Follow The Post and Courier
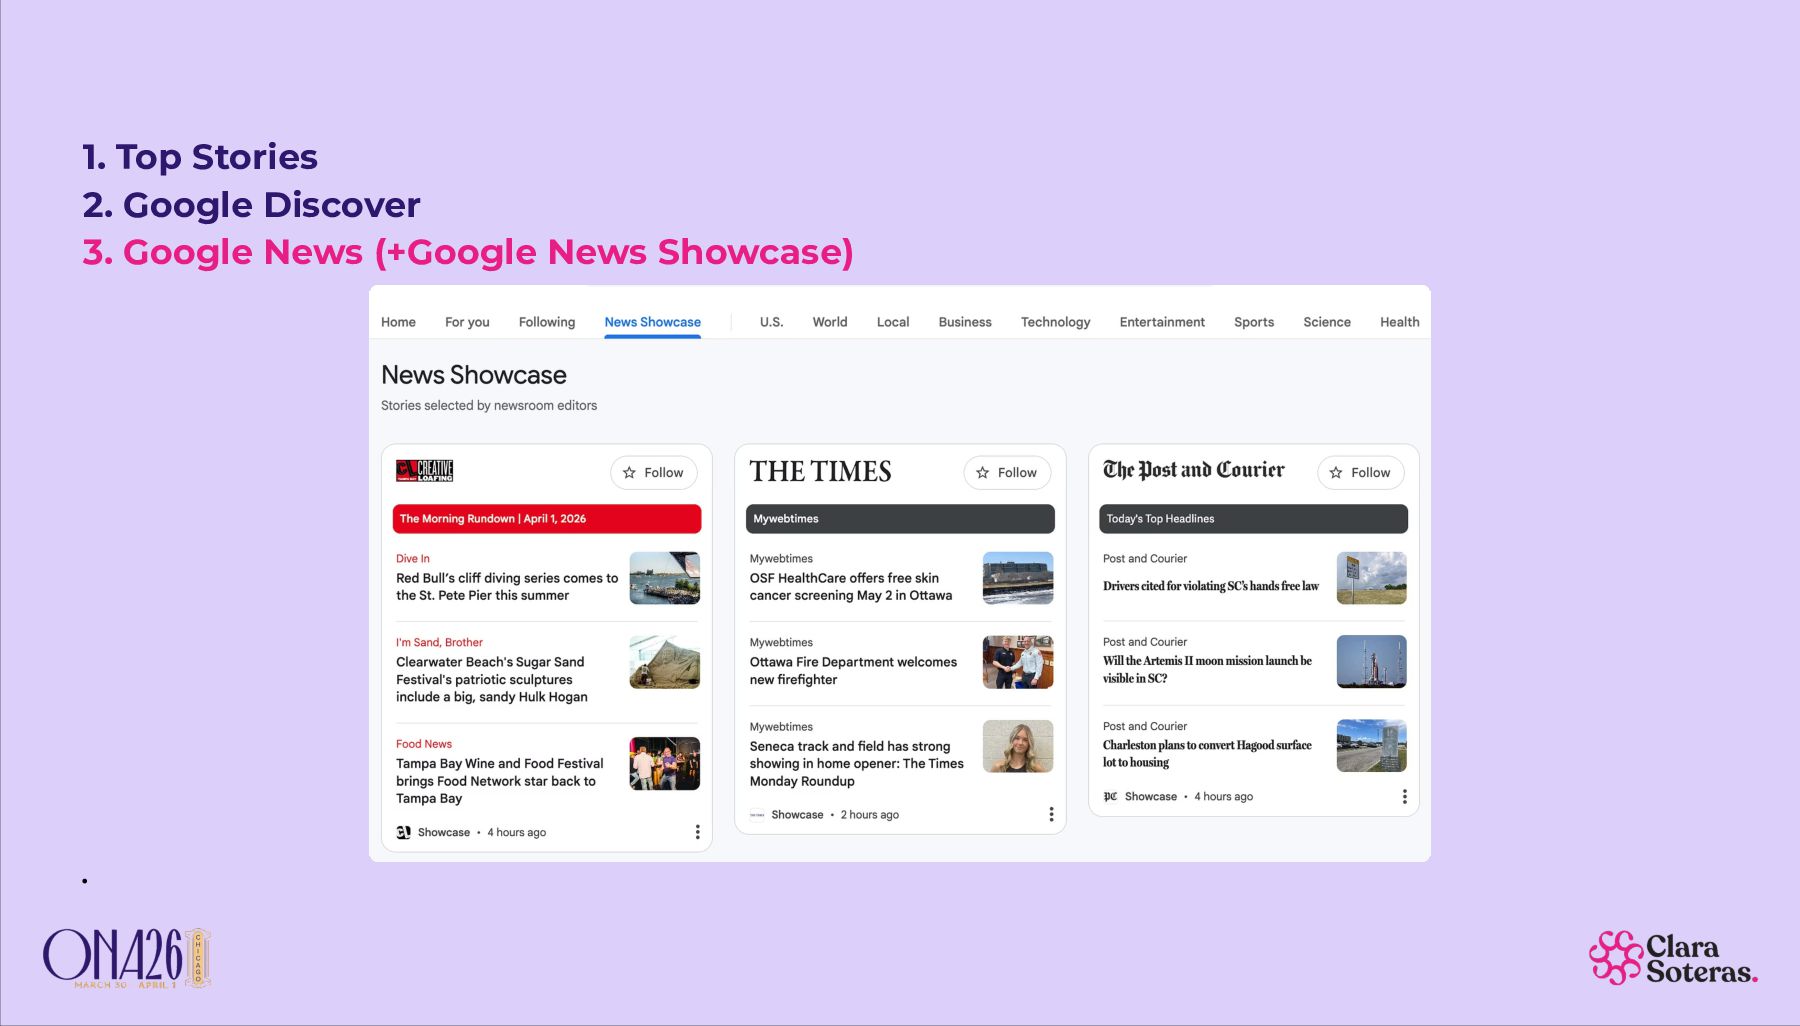 click(x=1361, y=473)
